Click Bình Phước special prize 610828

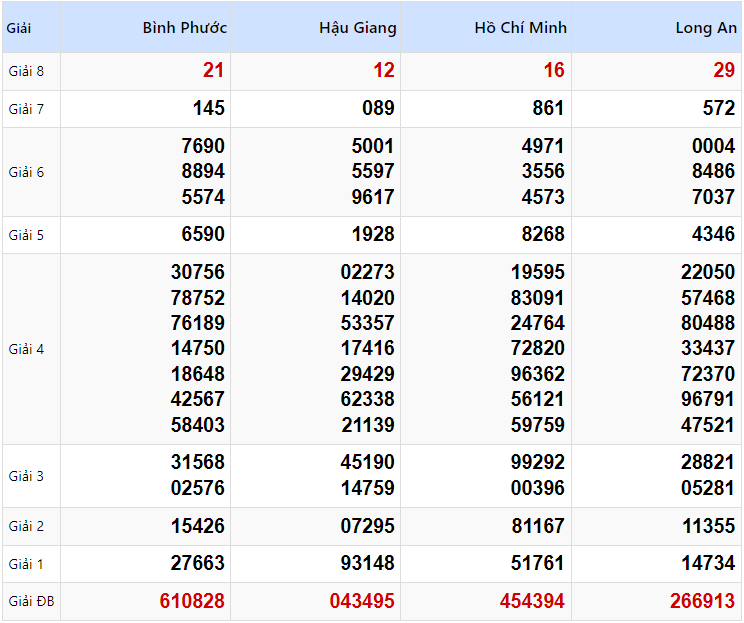192,601
